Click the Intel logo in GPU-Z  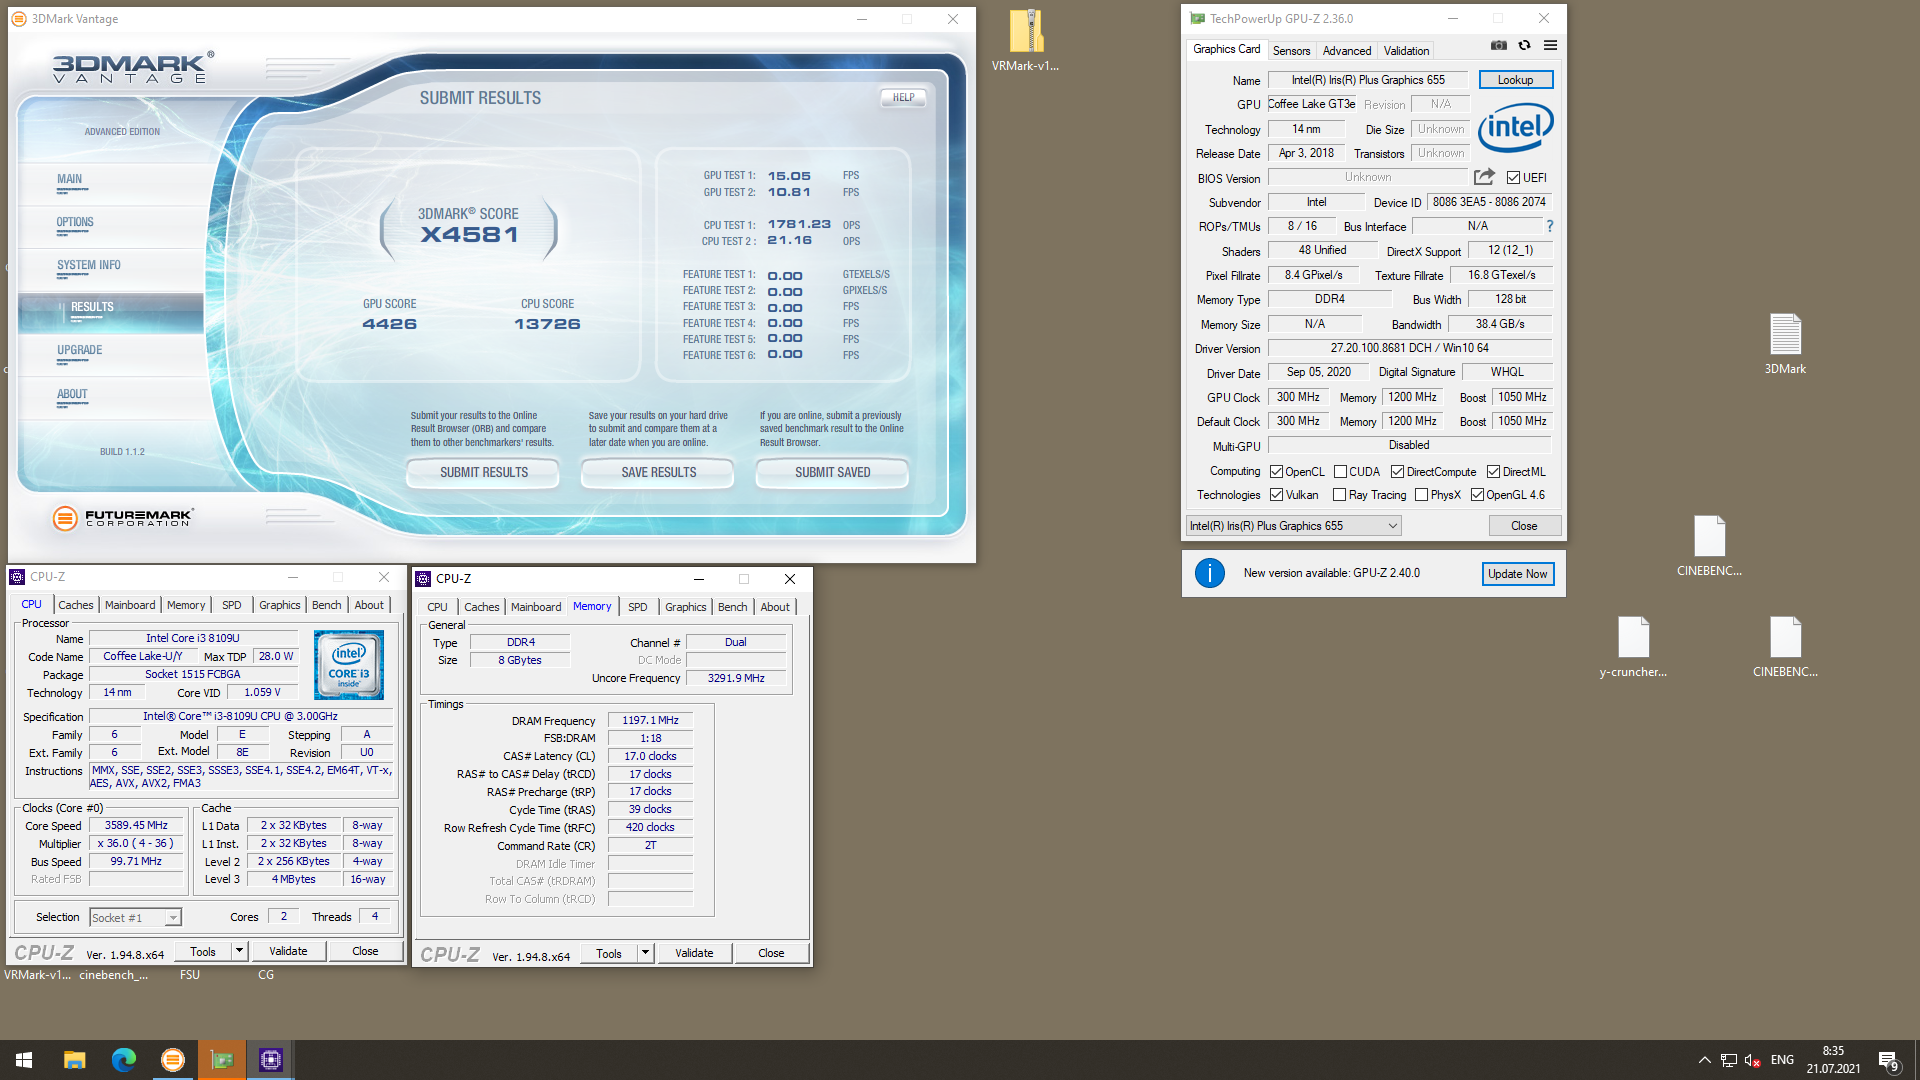coord(1516,127)
